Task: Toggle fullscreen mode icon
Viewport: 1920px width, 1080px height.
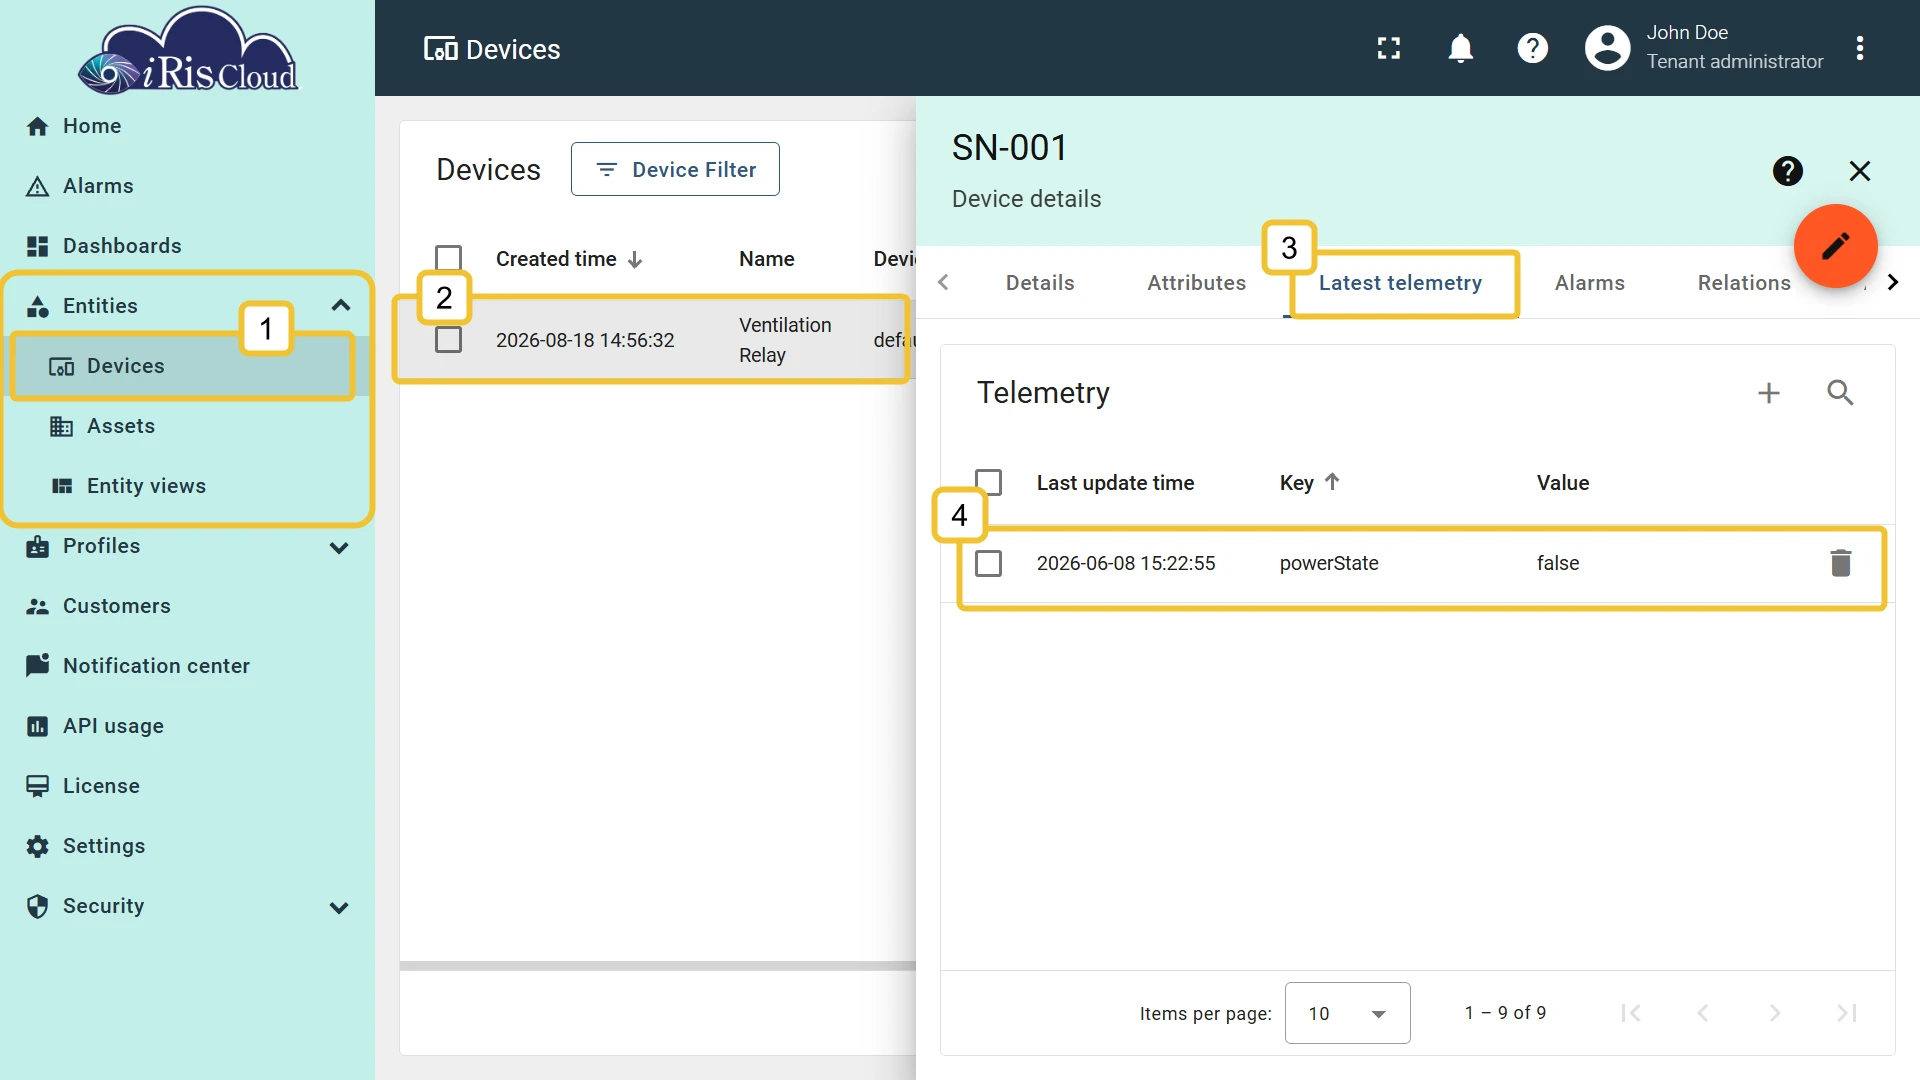Action: point(1388,48)
